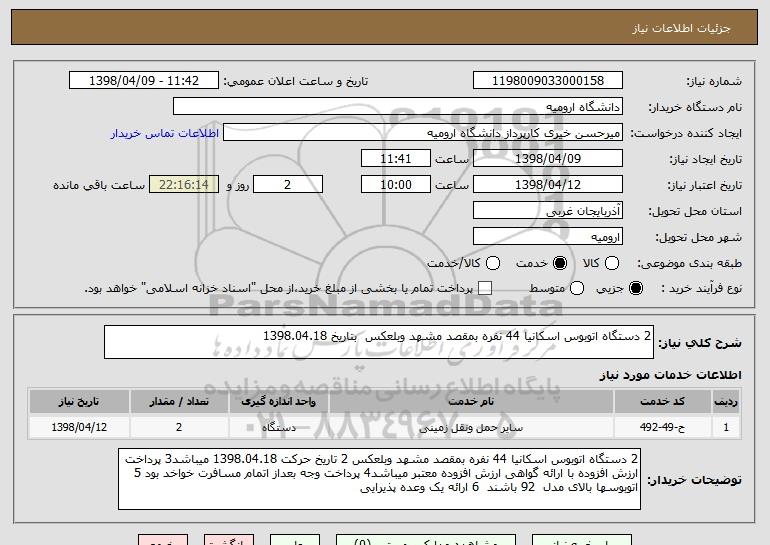Viewport: 770px width, 545px height.
Task: Click the announcement date field 1398/04/09 - 11:42
Action: [x=144, y=81]
